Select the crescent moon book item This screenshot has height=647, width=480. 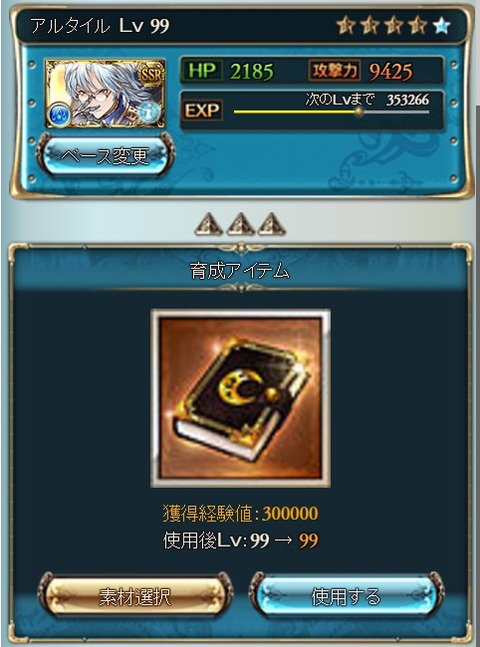pos(241,399)
